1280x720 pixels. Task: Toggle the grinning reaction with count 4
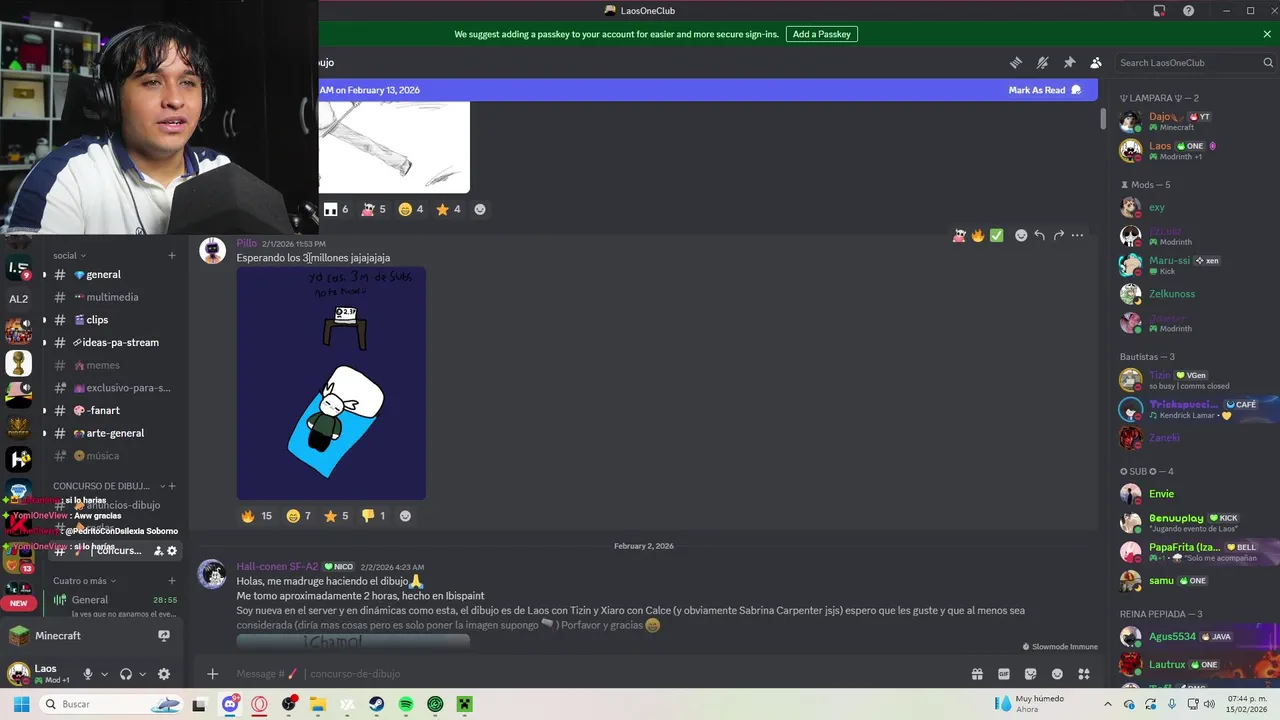(410, 209)
